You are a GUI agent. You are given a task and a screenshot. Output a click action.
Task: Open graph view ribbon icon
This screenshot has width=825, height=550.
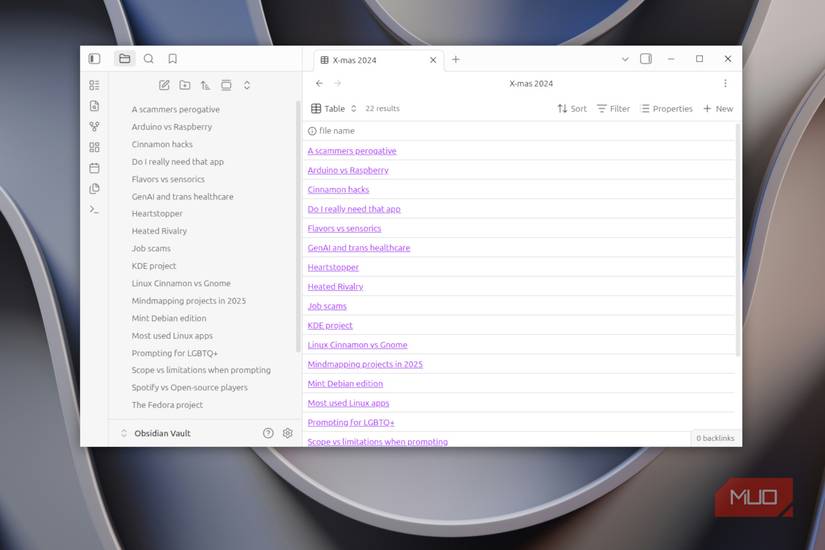click(94, 126)
